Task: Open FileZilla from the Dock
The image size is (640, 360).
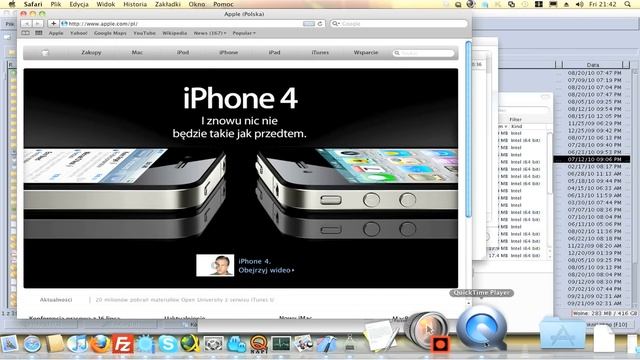Action: pyautogui.click(x=123, y=343)
